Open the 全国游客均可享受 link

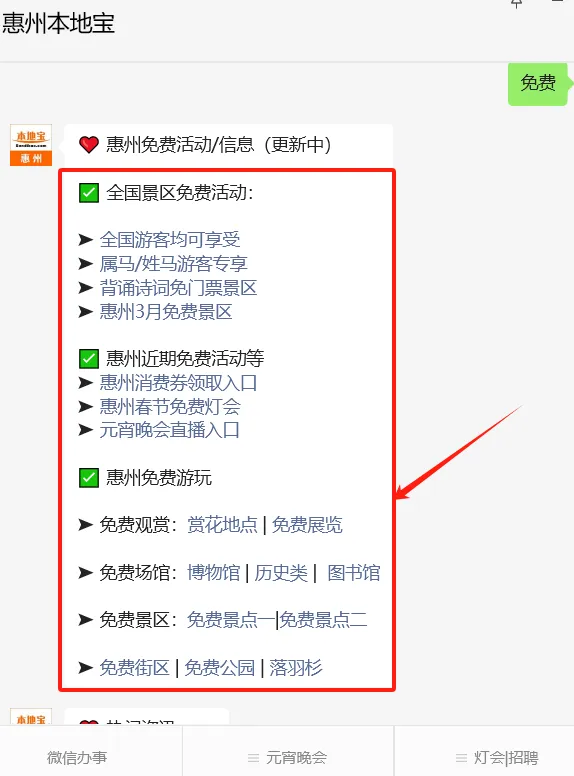pyautogui.click(x=170, y=240)
